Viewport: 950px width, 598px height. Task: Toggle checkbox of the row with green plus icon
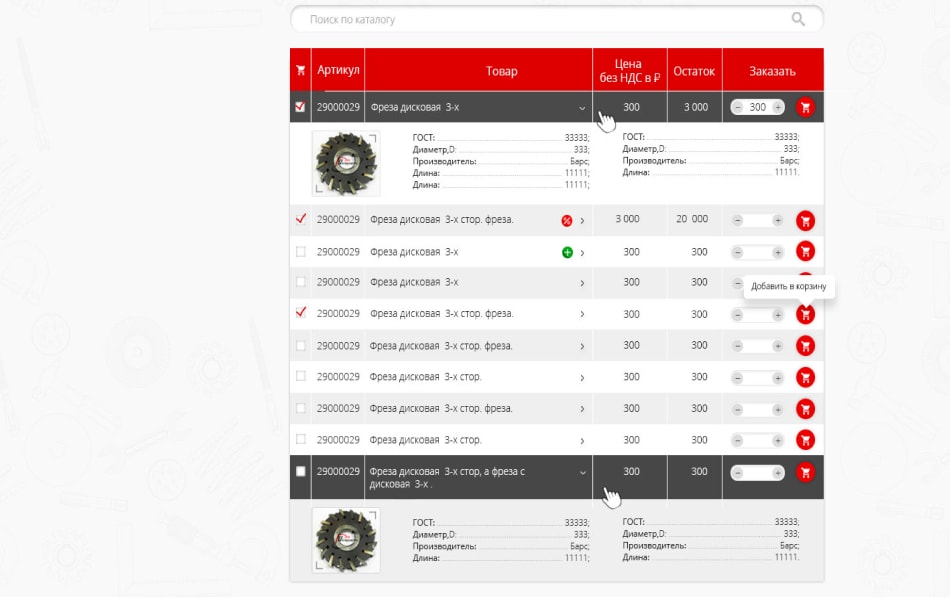(300, 252)
